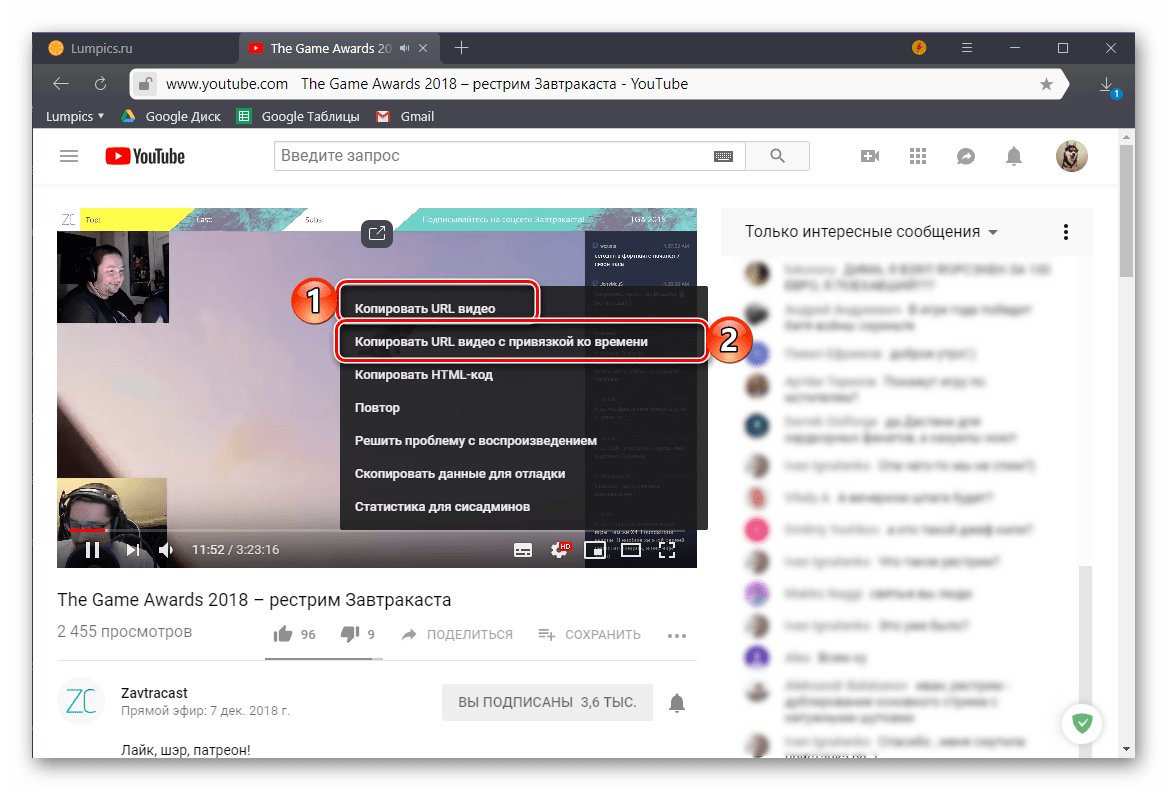Open the Google Диск bookmark
Viewport: 1167px width, 790px height.
click(x=172, y=116)
